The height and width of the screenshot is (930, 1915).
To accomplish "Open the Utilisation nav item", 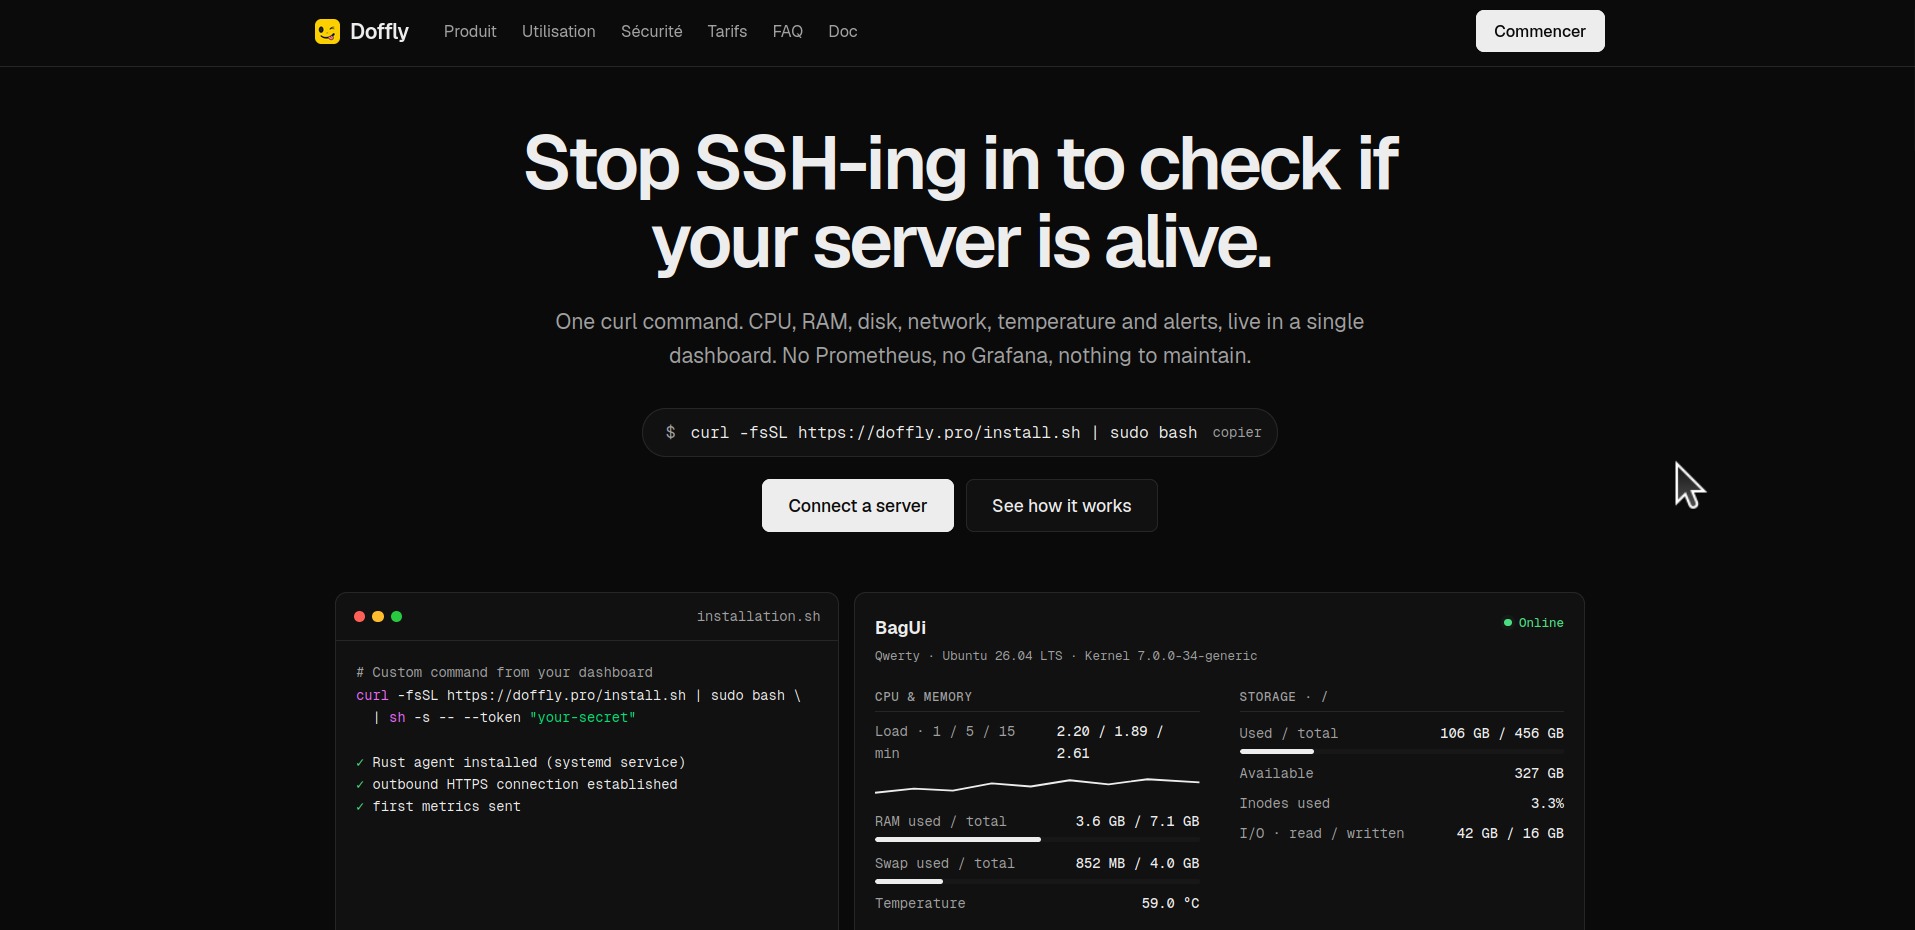I will pyautogui.click(x=558, y=32).
